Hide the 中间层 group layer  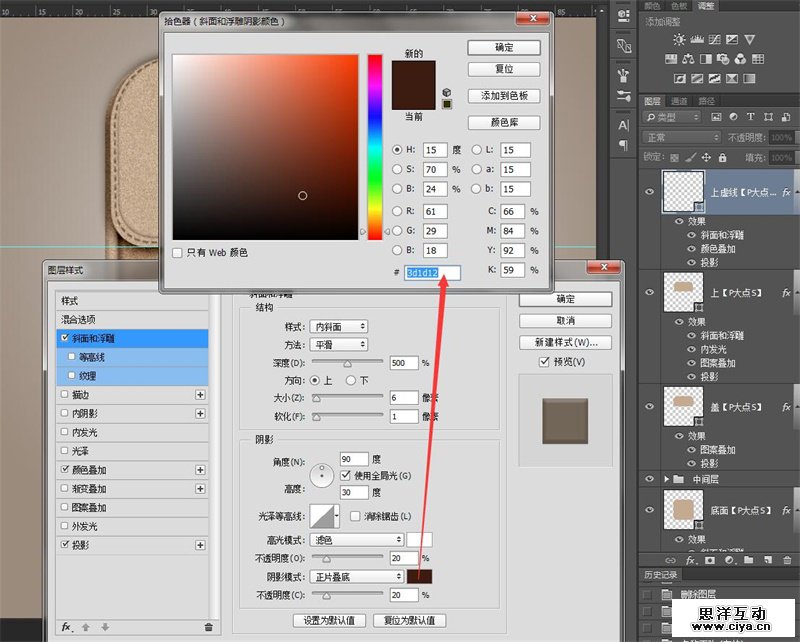coord(650,480)
